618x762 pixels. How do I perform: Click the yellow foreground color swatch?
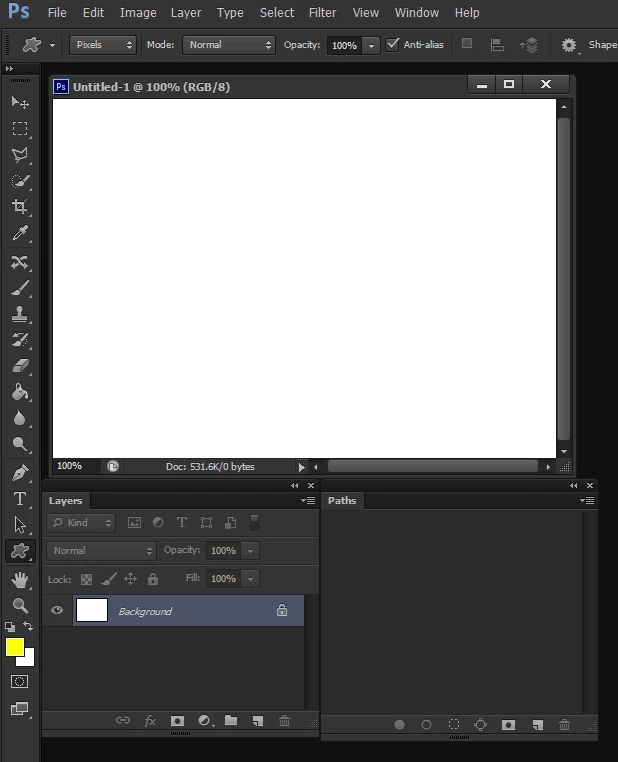pyautogui.click(x=15, y=647)
